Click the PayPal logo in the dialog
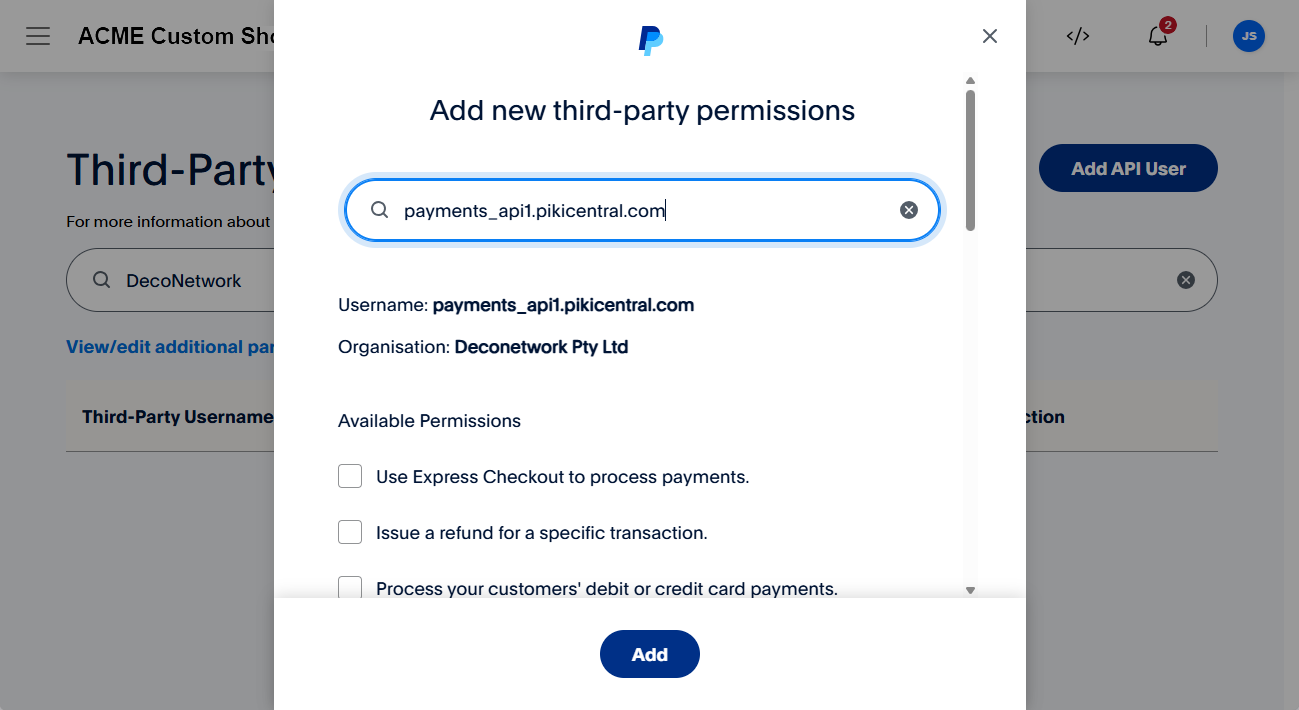 click(x=649, y=40)
